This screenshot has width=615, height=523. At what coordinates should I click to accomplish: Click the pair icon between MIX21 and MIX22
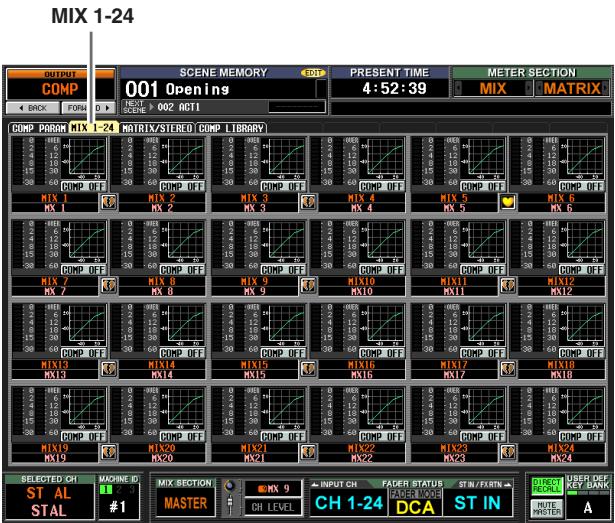tap(308, 452)
